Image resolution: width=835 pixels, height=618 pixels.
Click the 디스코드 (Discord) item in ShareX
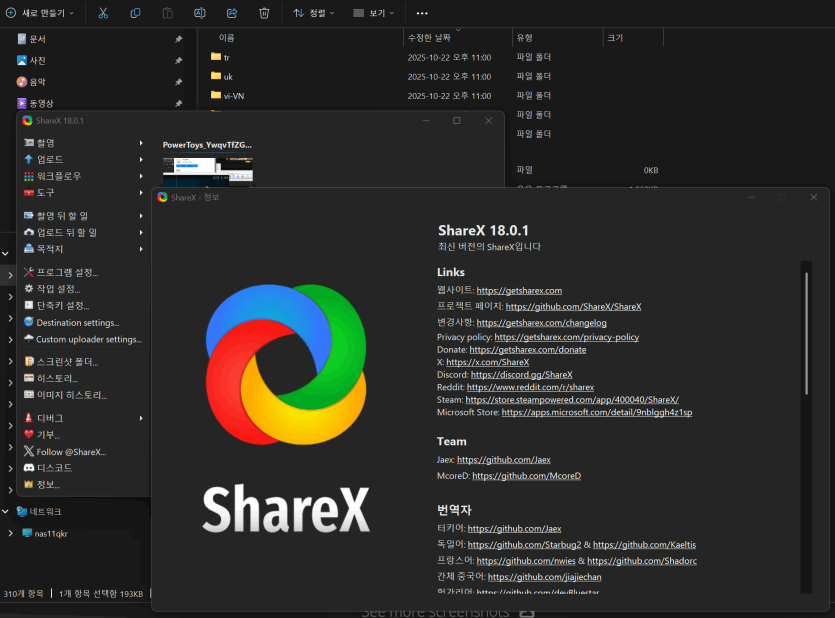(48, 468)
